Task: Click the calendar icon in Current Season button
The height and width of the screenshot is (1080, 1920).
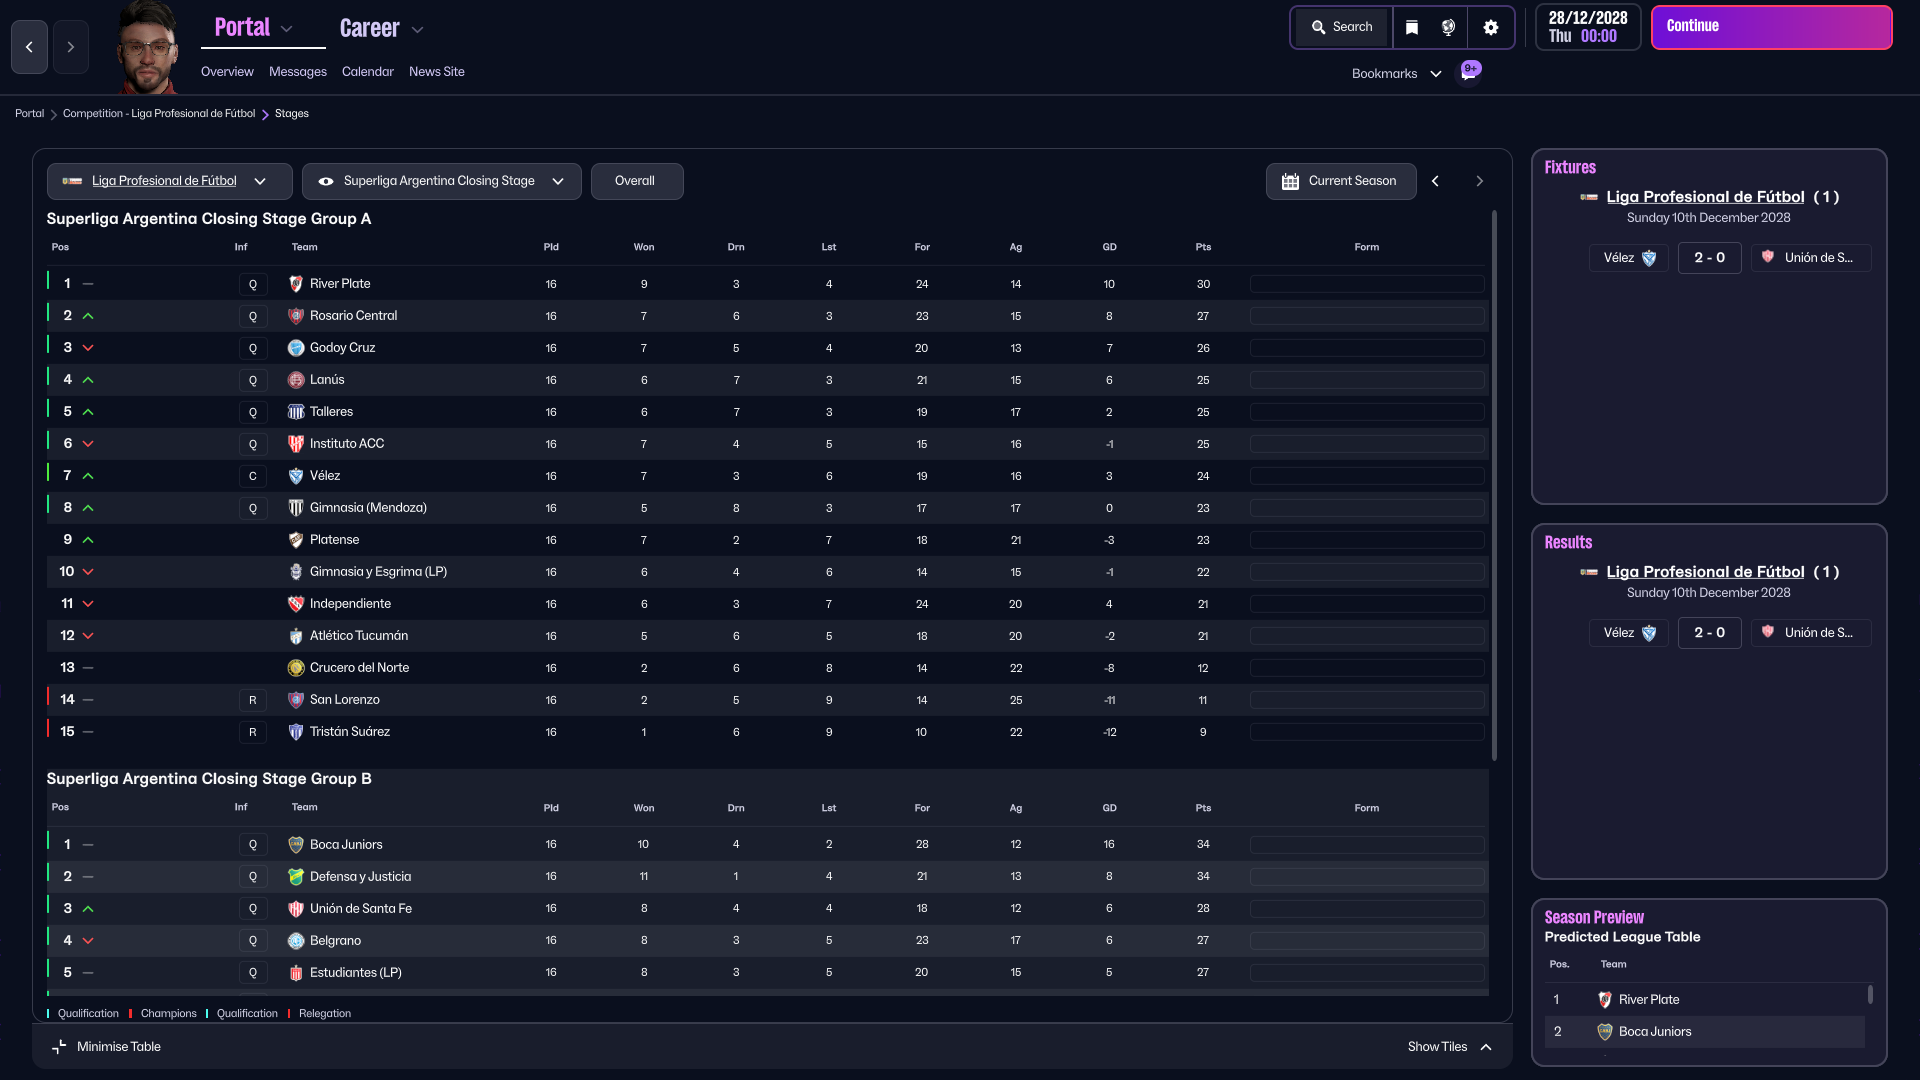Action: tap(1290, 181)
